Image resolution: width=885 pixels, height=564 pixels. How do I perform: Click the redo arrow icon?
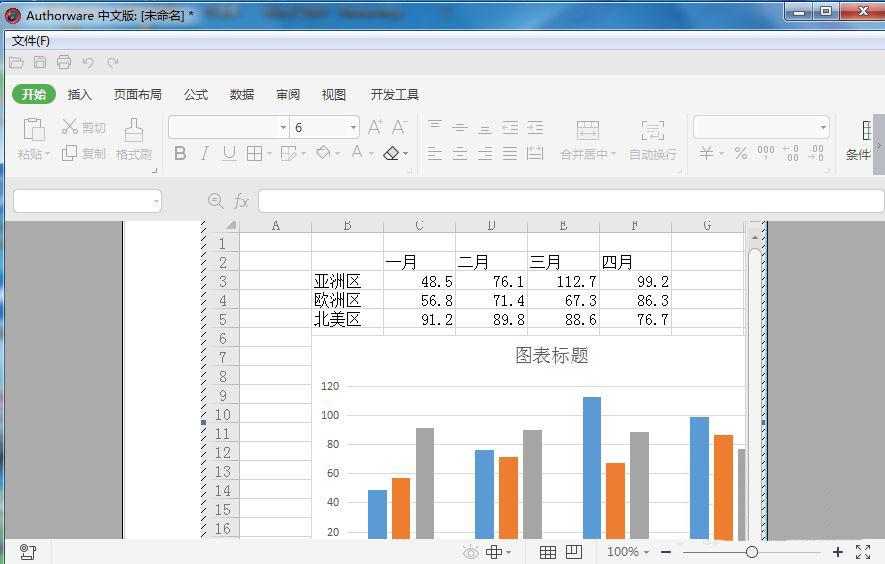pyautogui.click(x=113, y=63)
